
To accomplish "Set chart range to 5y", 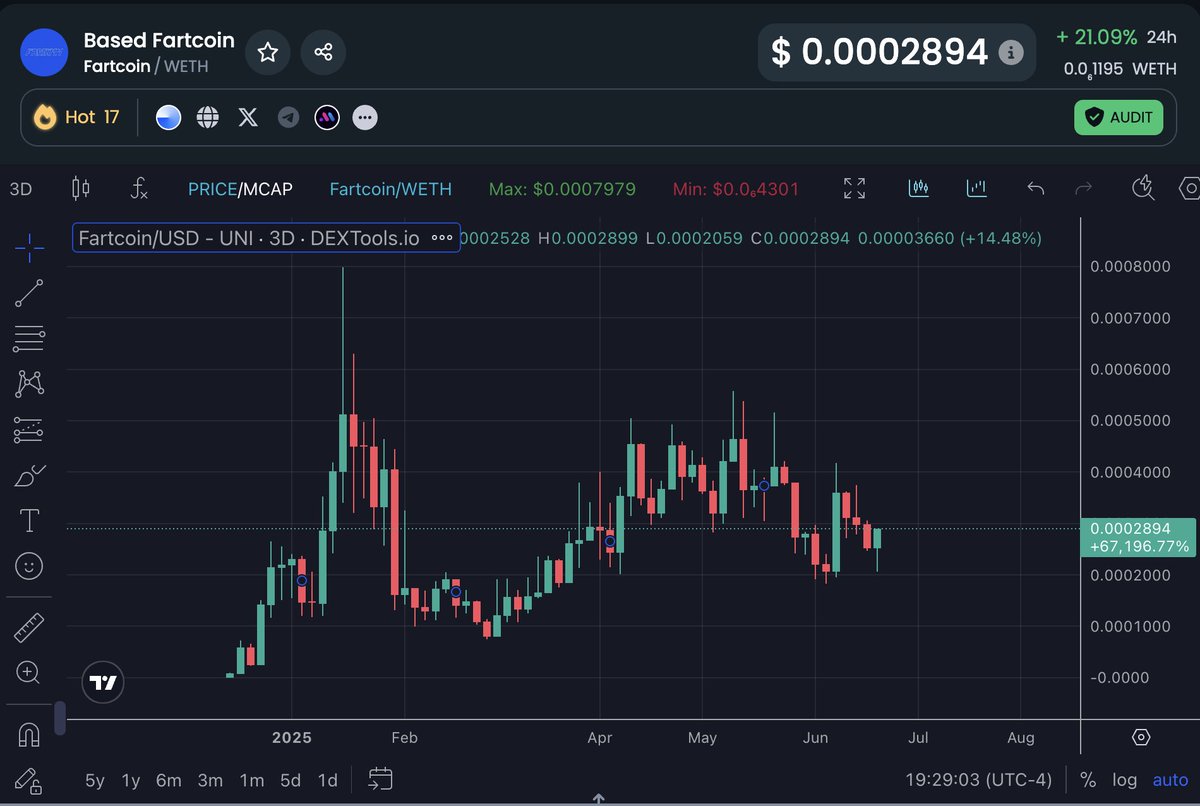I will 94,780.
